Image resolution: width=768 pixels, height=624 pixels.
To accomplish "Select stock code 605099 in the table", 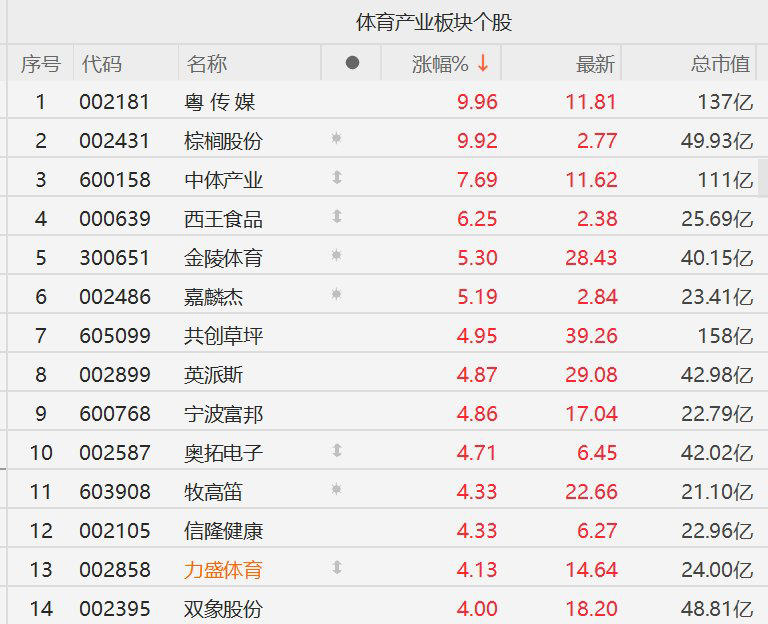I will [x=115, y=336].
